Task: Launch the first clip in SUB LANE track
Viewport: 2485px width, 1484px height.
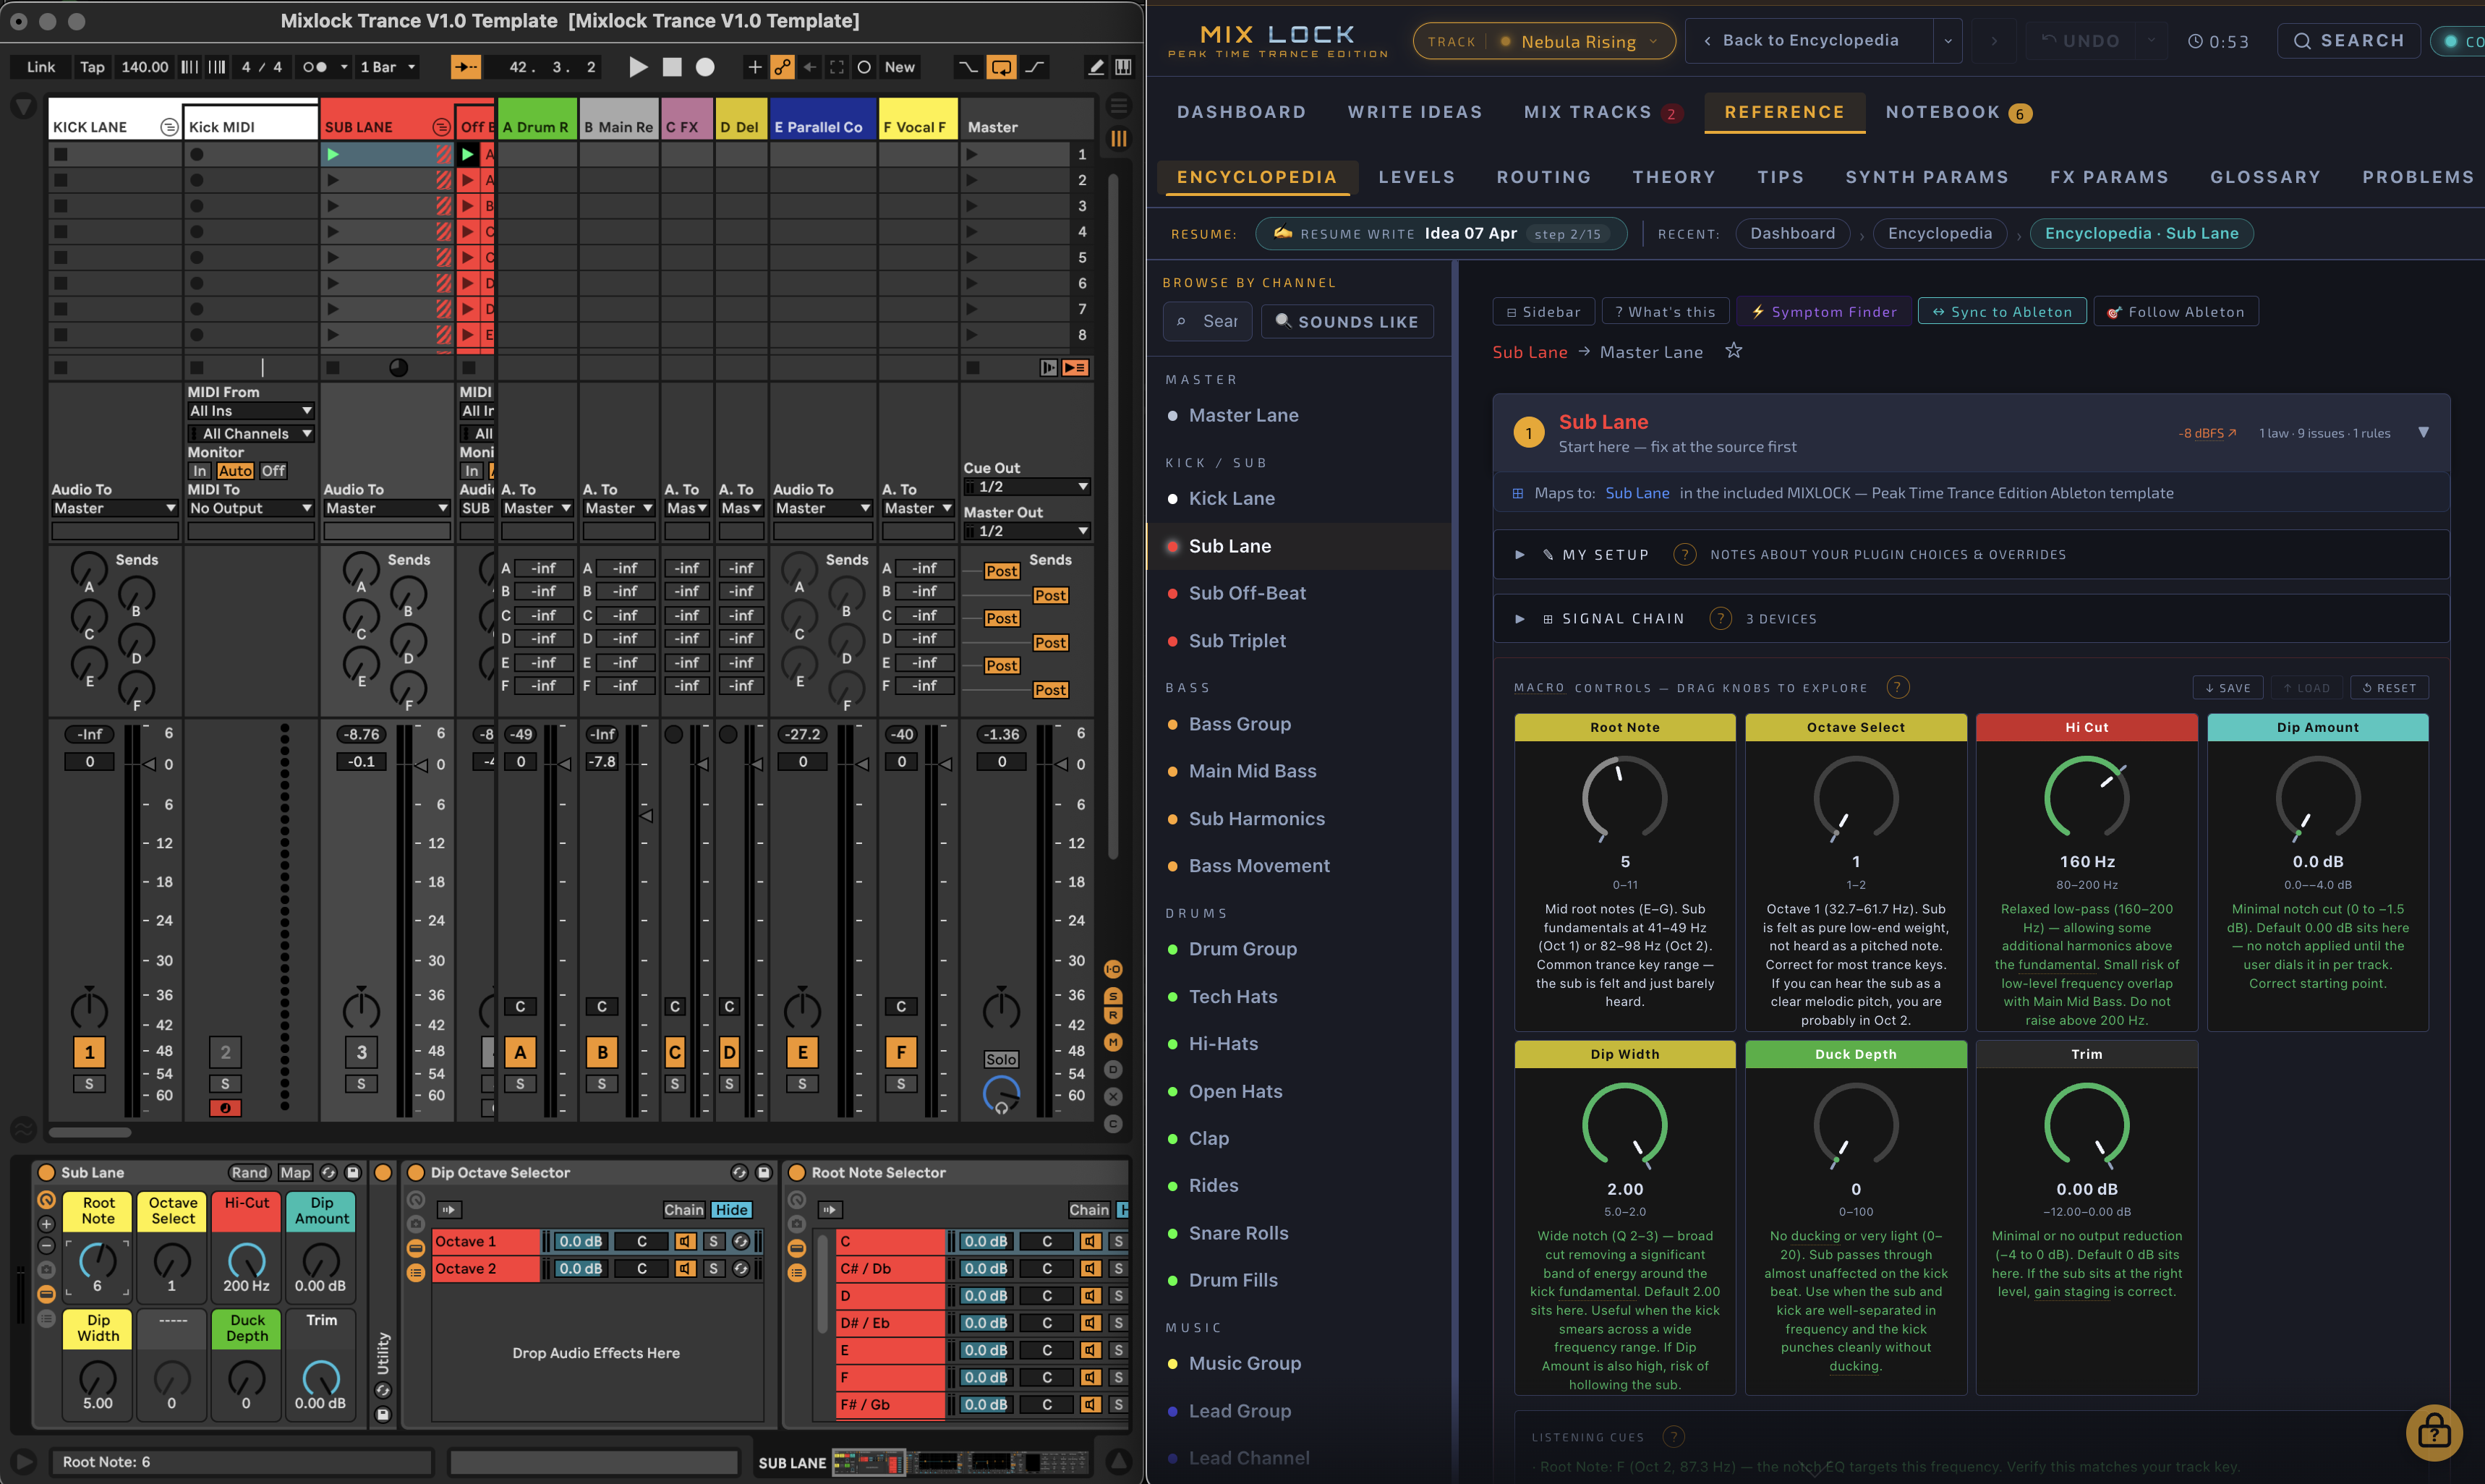Action: click(x=333, y=154)
